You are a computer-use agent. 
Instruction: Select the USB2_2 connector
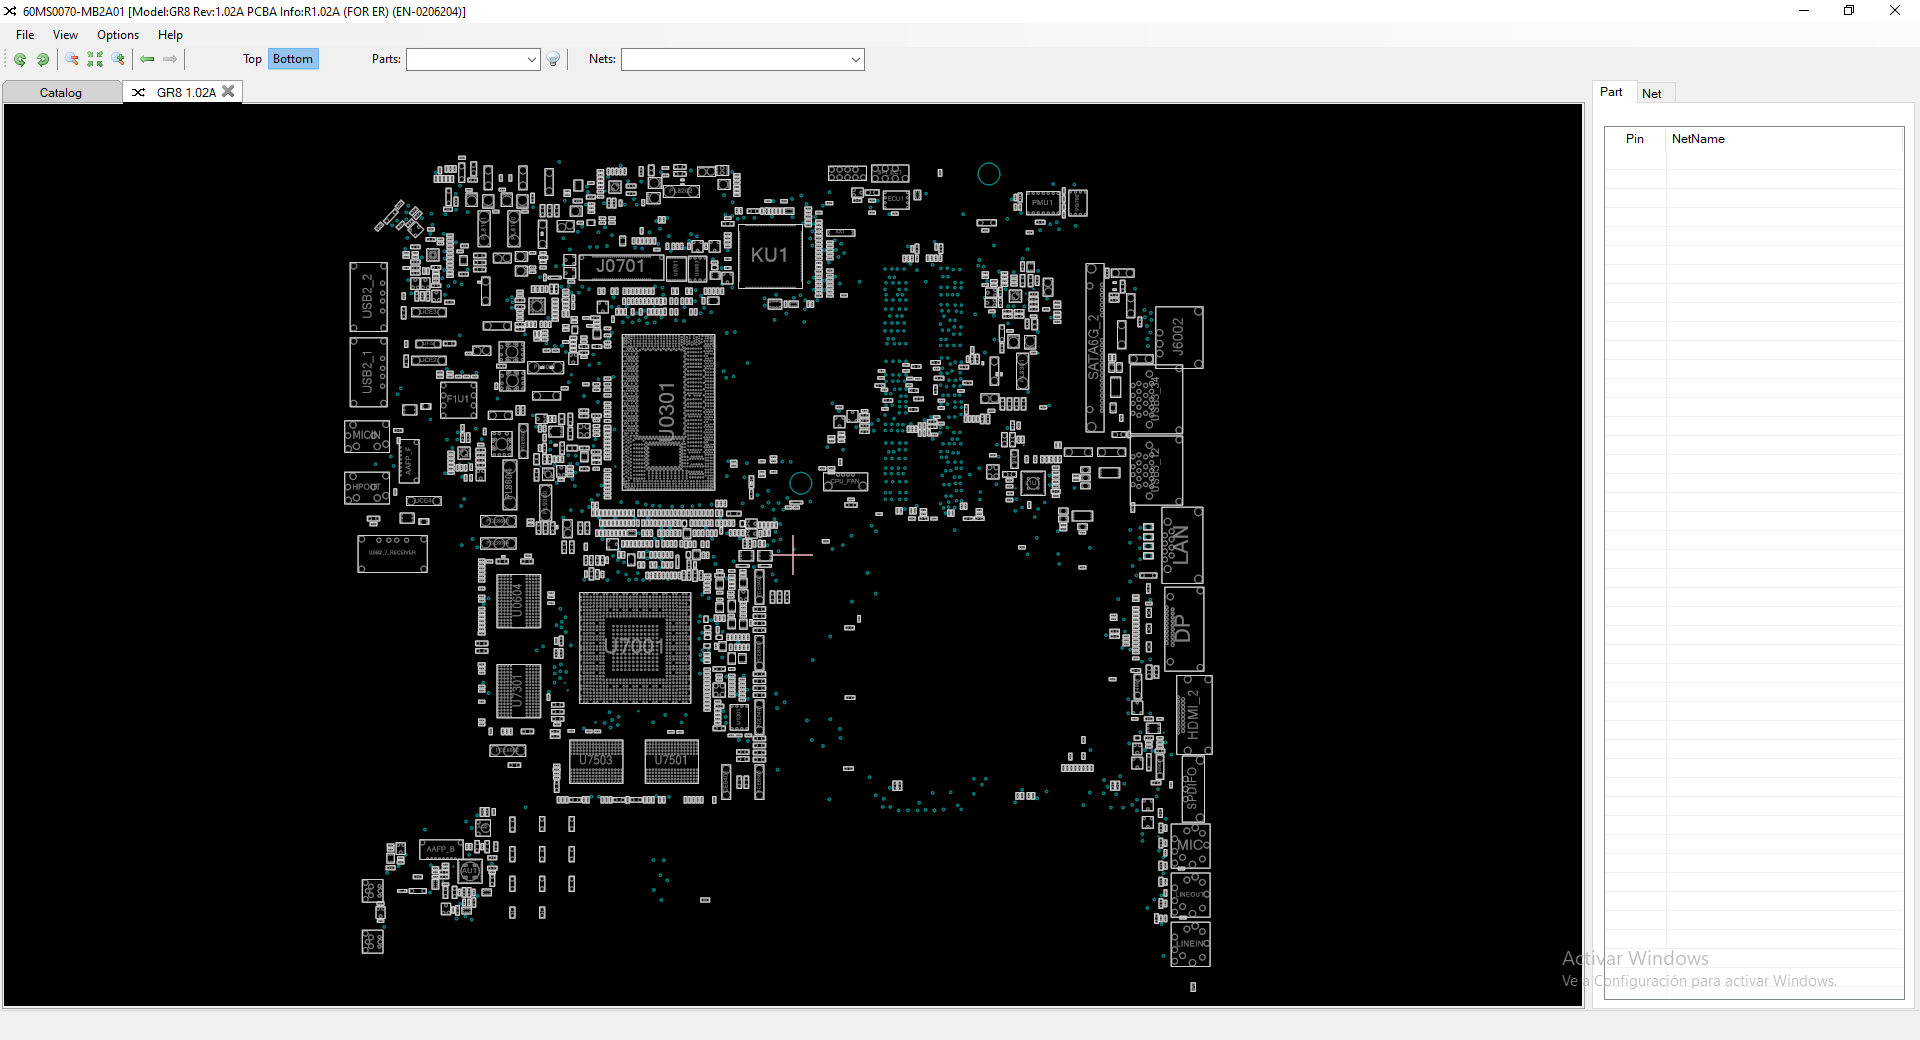point(368,297)
